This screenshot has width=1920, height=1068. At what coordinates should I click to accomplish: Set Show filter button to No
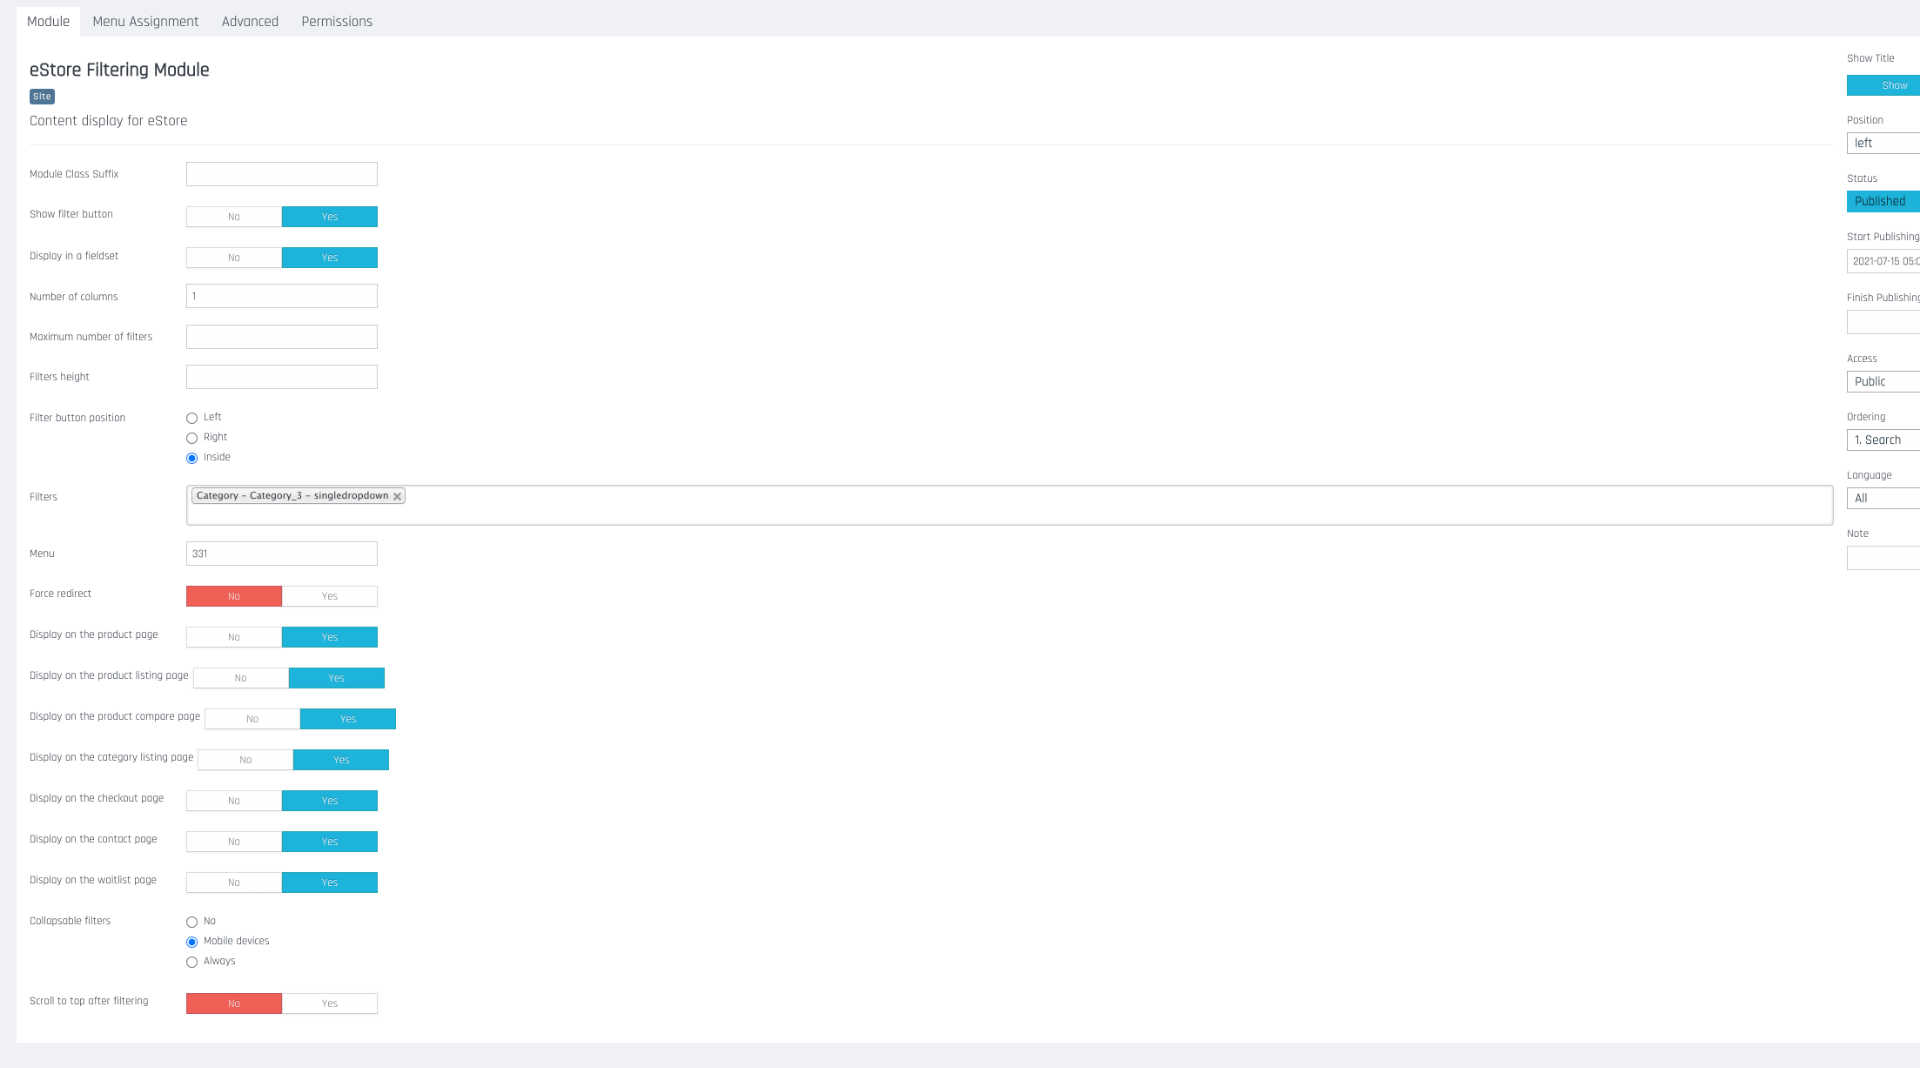(234, 217)
